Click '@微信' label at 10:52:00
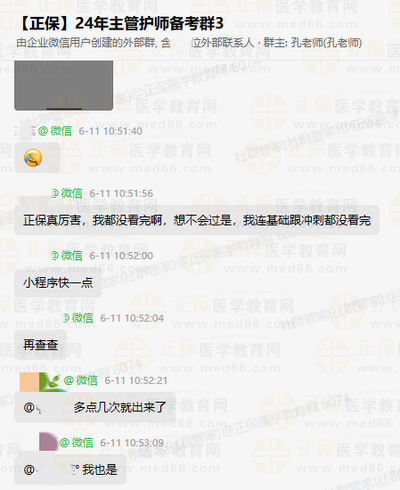Screen dimensions: 400x490 tap(66, 256)
